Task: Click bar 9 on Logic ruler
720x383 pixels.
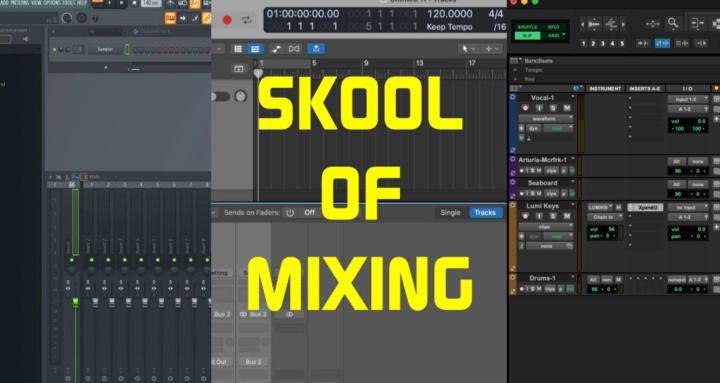Action: pos(366,63)
